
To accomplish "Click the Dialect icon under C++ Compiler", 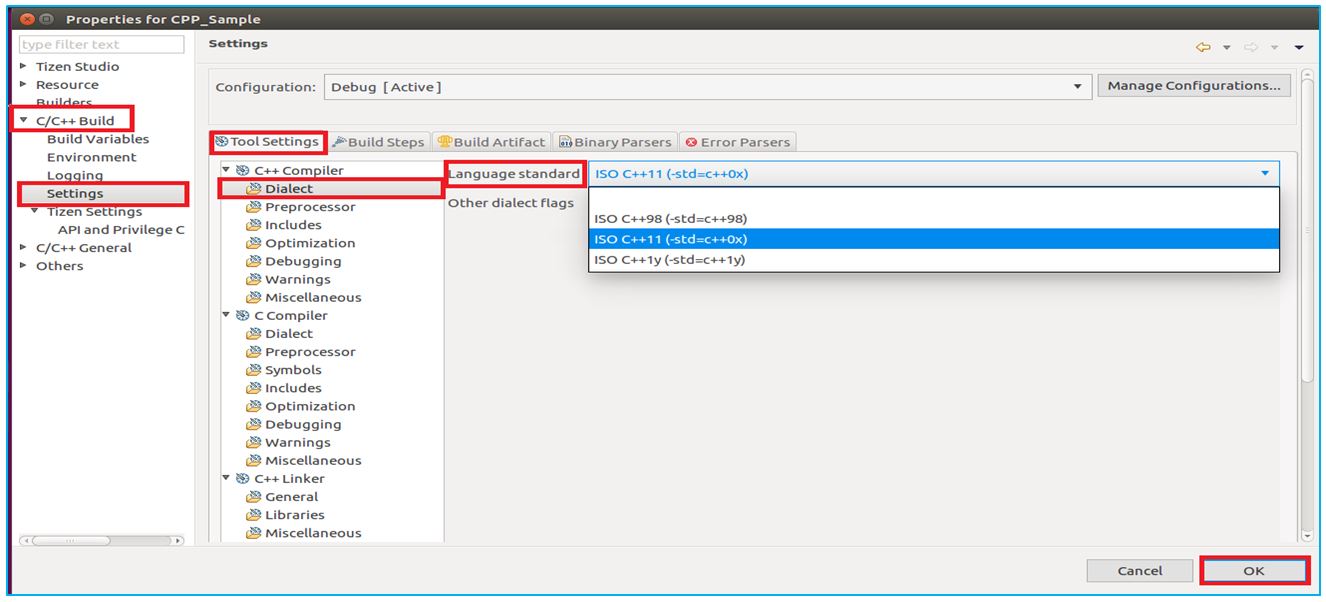I will pyautogui.click(x=254, y=189).
